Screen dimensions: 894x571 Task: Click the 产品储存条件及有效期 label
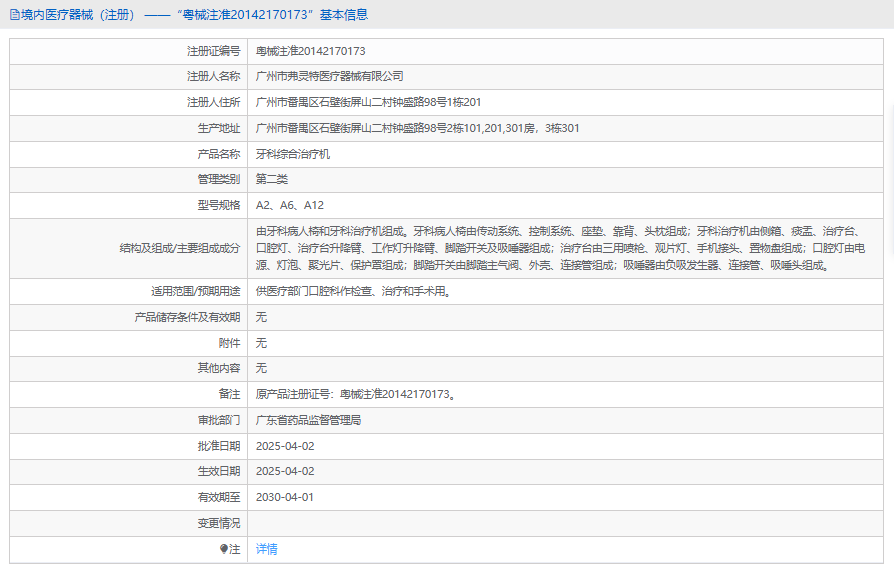pyautogui.click(x=188, y=317)
